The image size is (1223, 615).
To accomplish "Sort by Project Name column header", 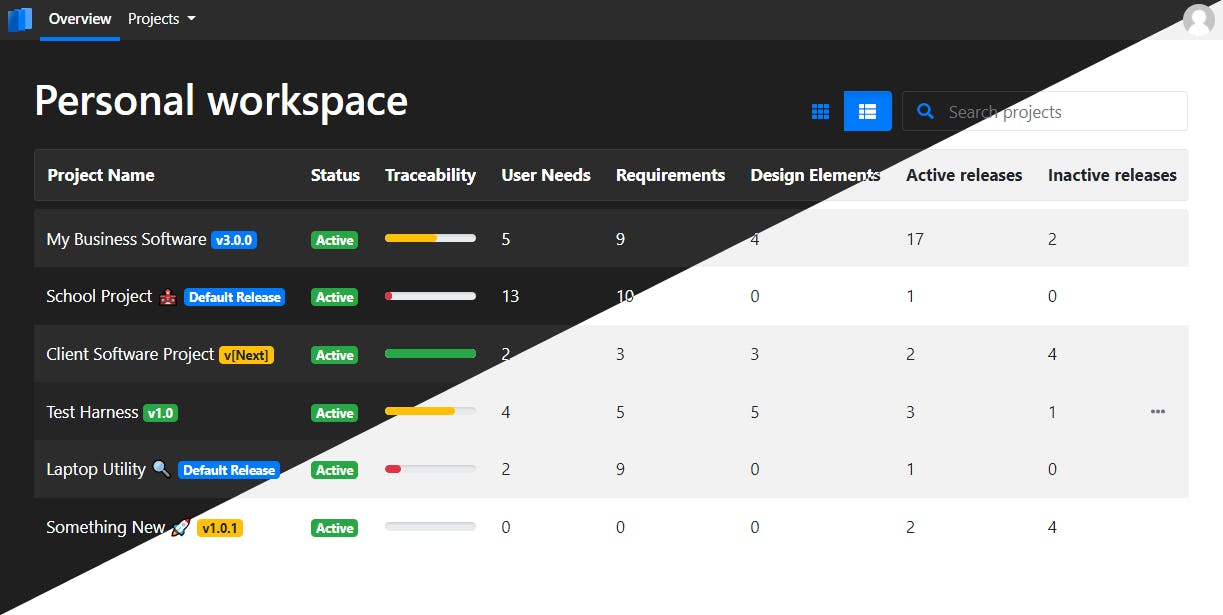I will (x=101, y=175).
